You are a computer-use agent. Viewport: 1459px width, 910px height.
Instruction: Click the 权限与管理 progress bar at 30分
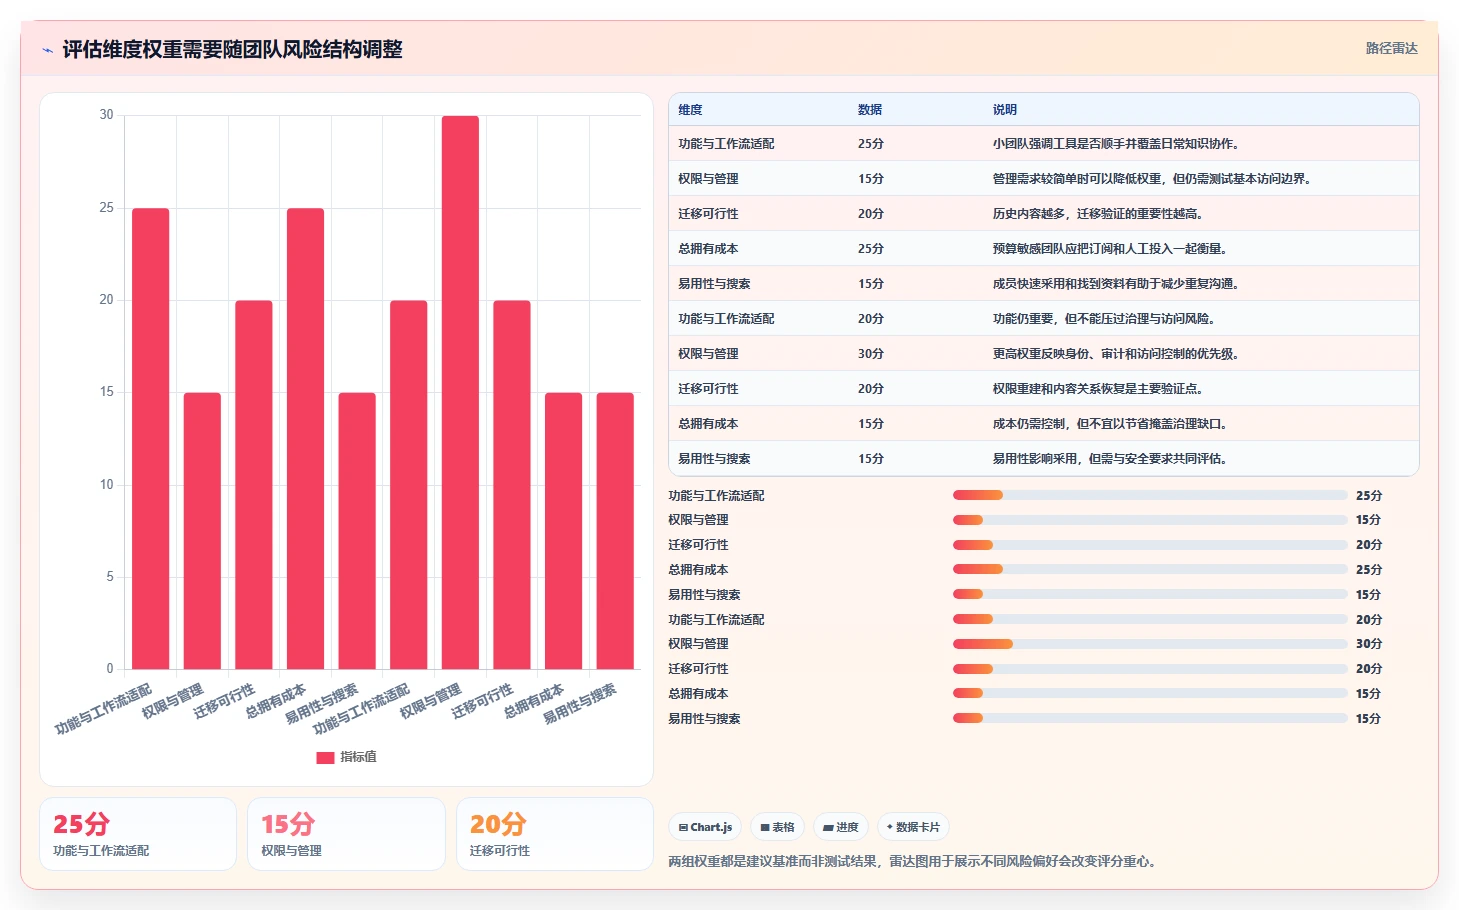click(x=1150, y=644)
